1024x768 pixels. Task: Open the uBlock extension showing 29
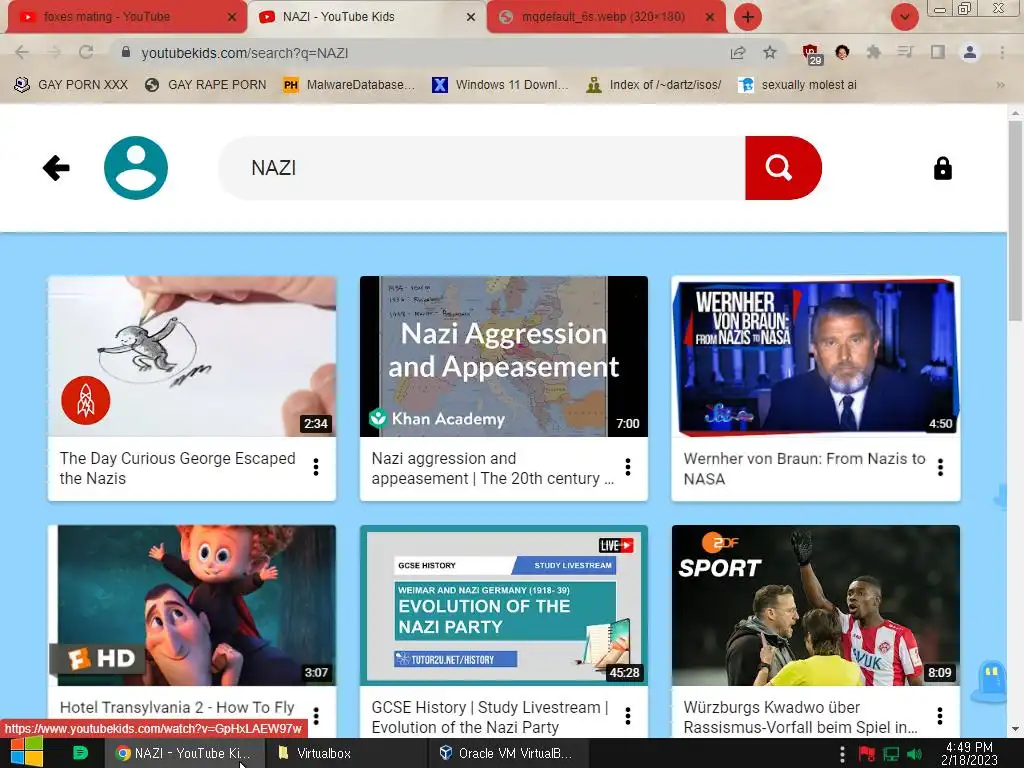812,54
